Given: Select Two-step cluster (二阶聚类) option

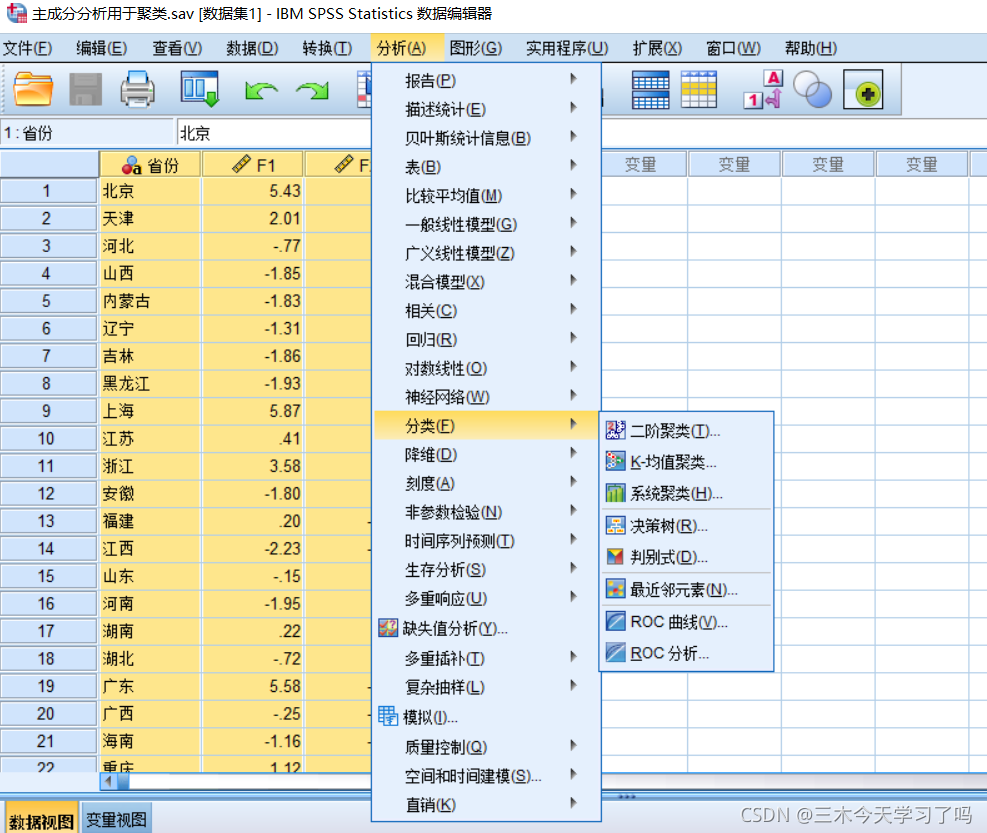Looking at the screenshot, I should click(x=686, y=431).
